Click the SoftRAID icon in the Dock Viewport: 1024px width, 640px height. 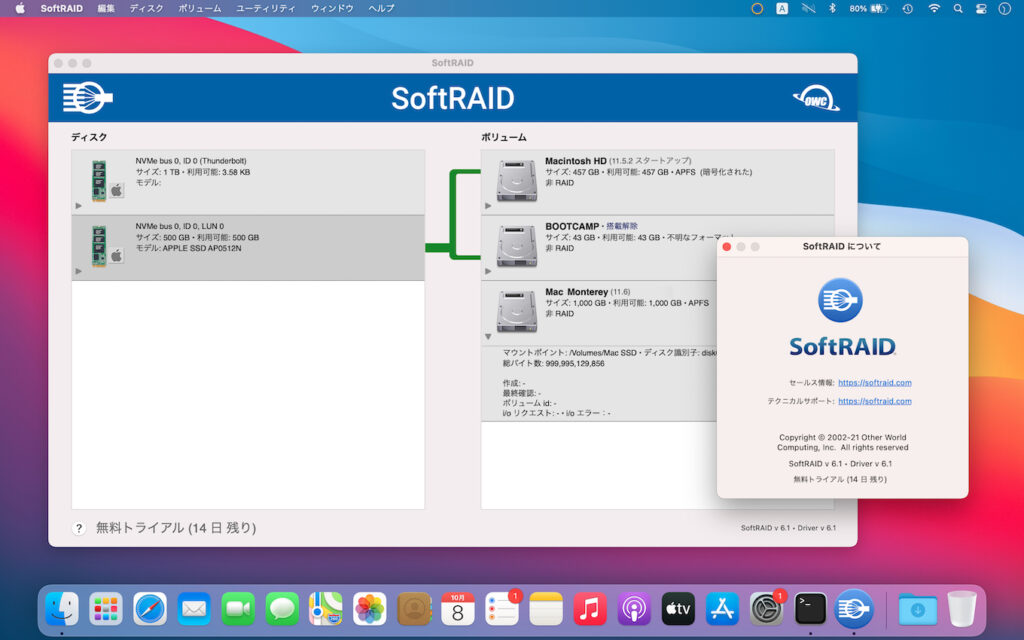[x=853, y=608]
